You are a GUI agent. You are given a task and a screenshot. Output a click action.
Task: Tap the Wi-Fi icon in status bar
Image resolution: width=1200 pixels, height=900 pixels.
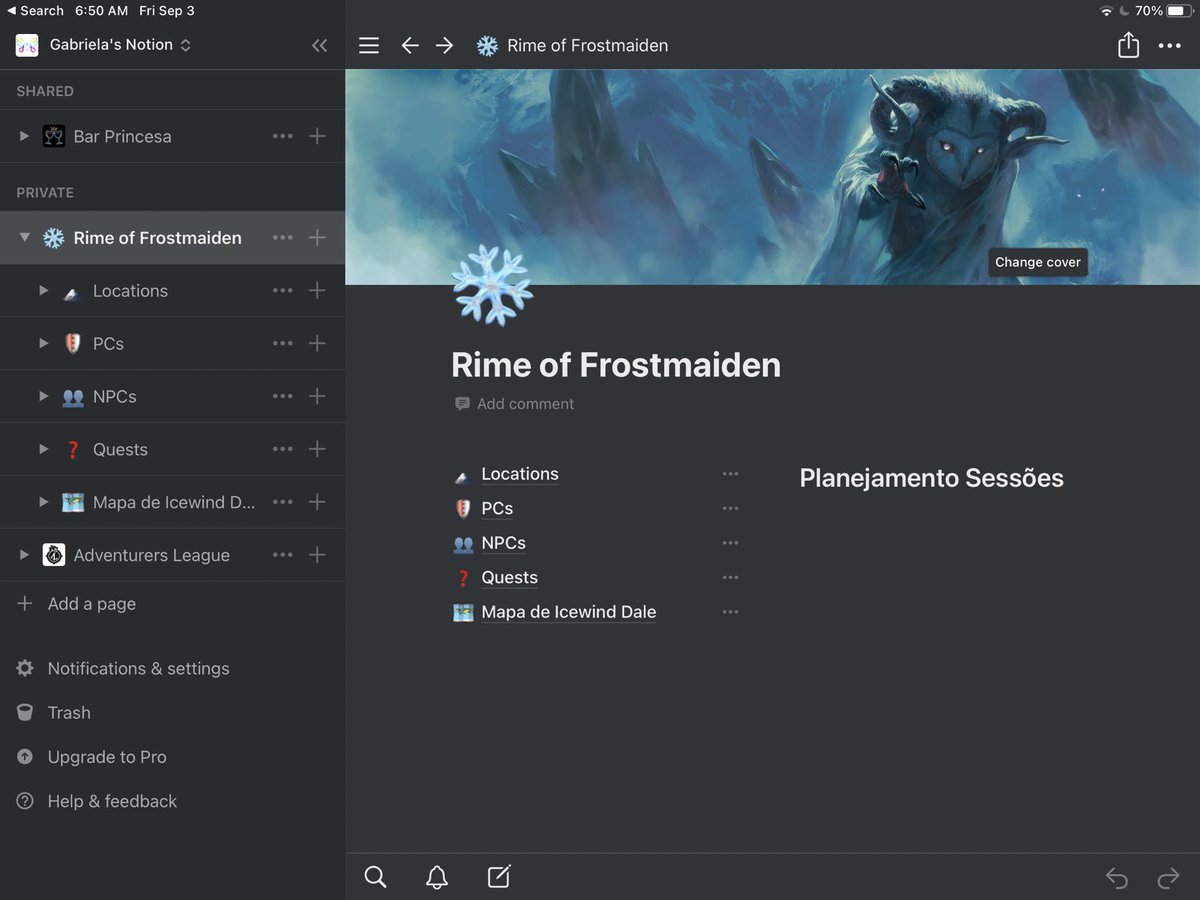click(x=1106, y=10)
